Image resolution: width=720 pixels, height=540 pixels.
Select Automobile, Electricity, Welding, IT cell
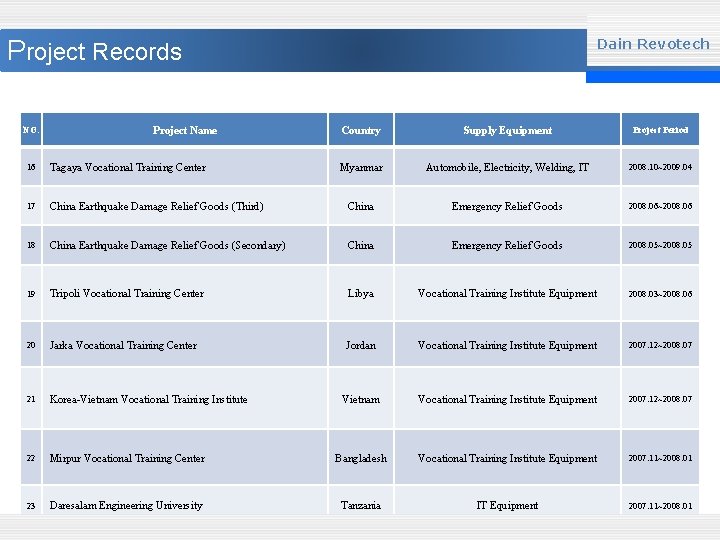click(x=507, y=167)
